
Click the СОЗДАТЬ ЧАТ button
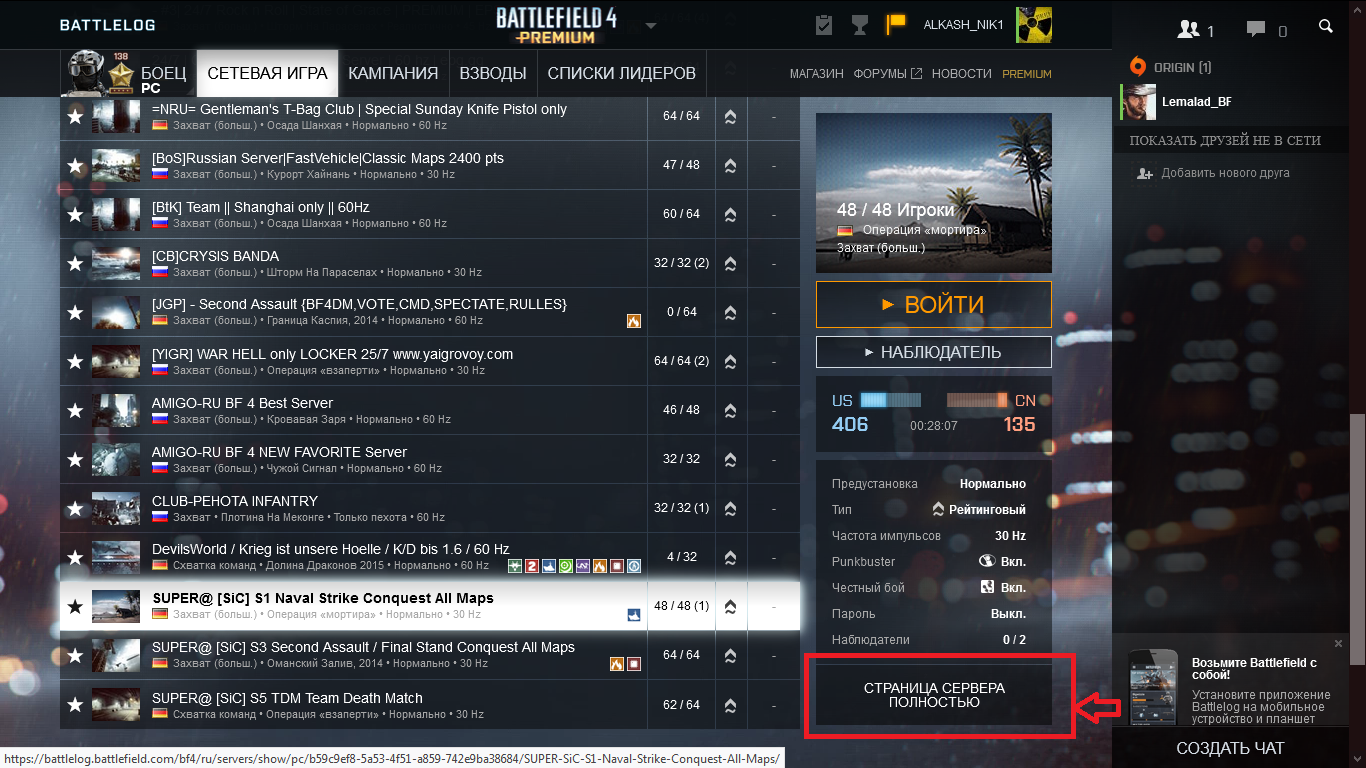point(1230,748)
